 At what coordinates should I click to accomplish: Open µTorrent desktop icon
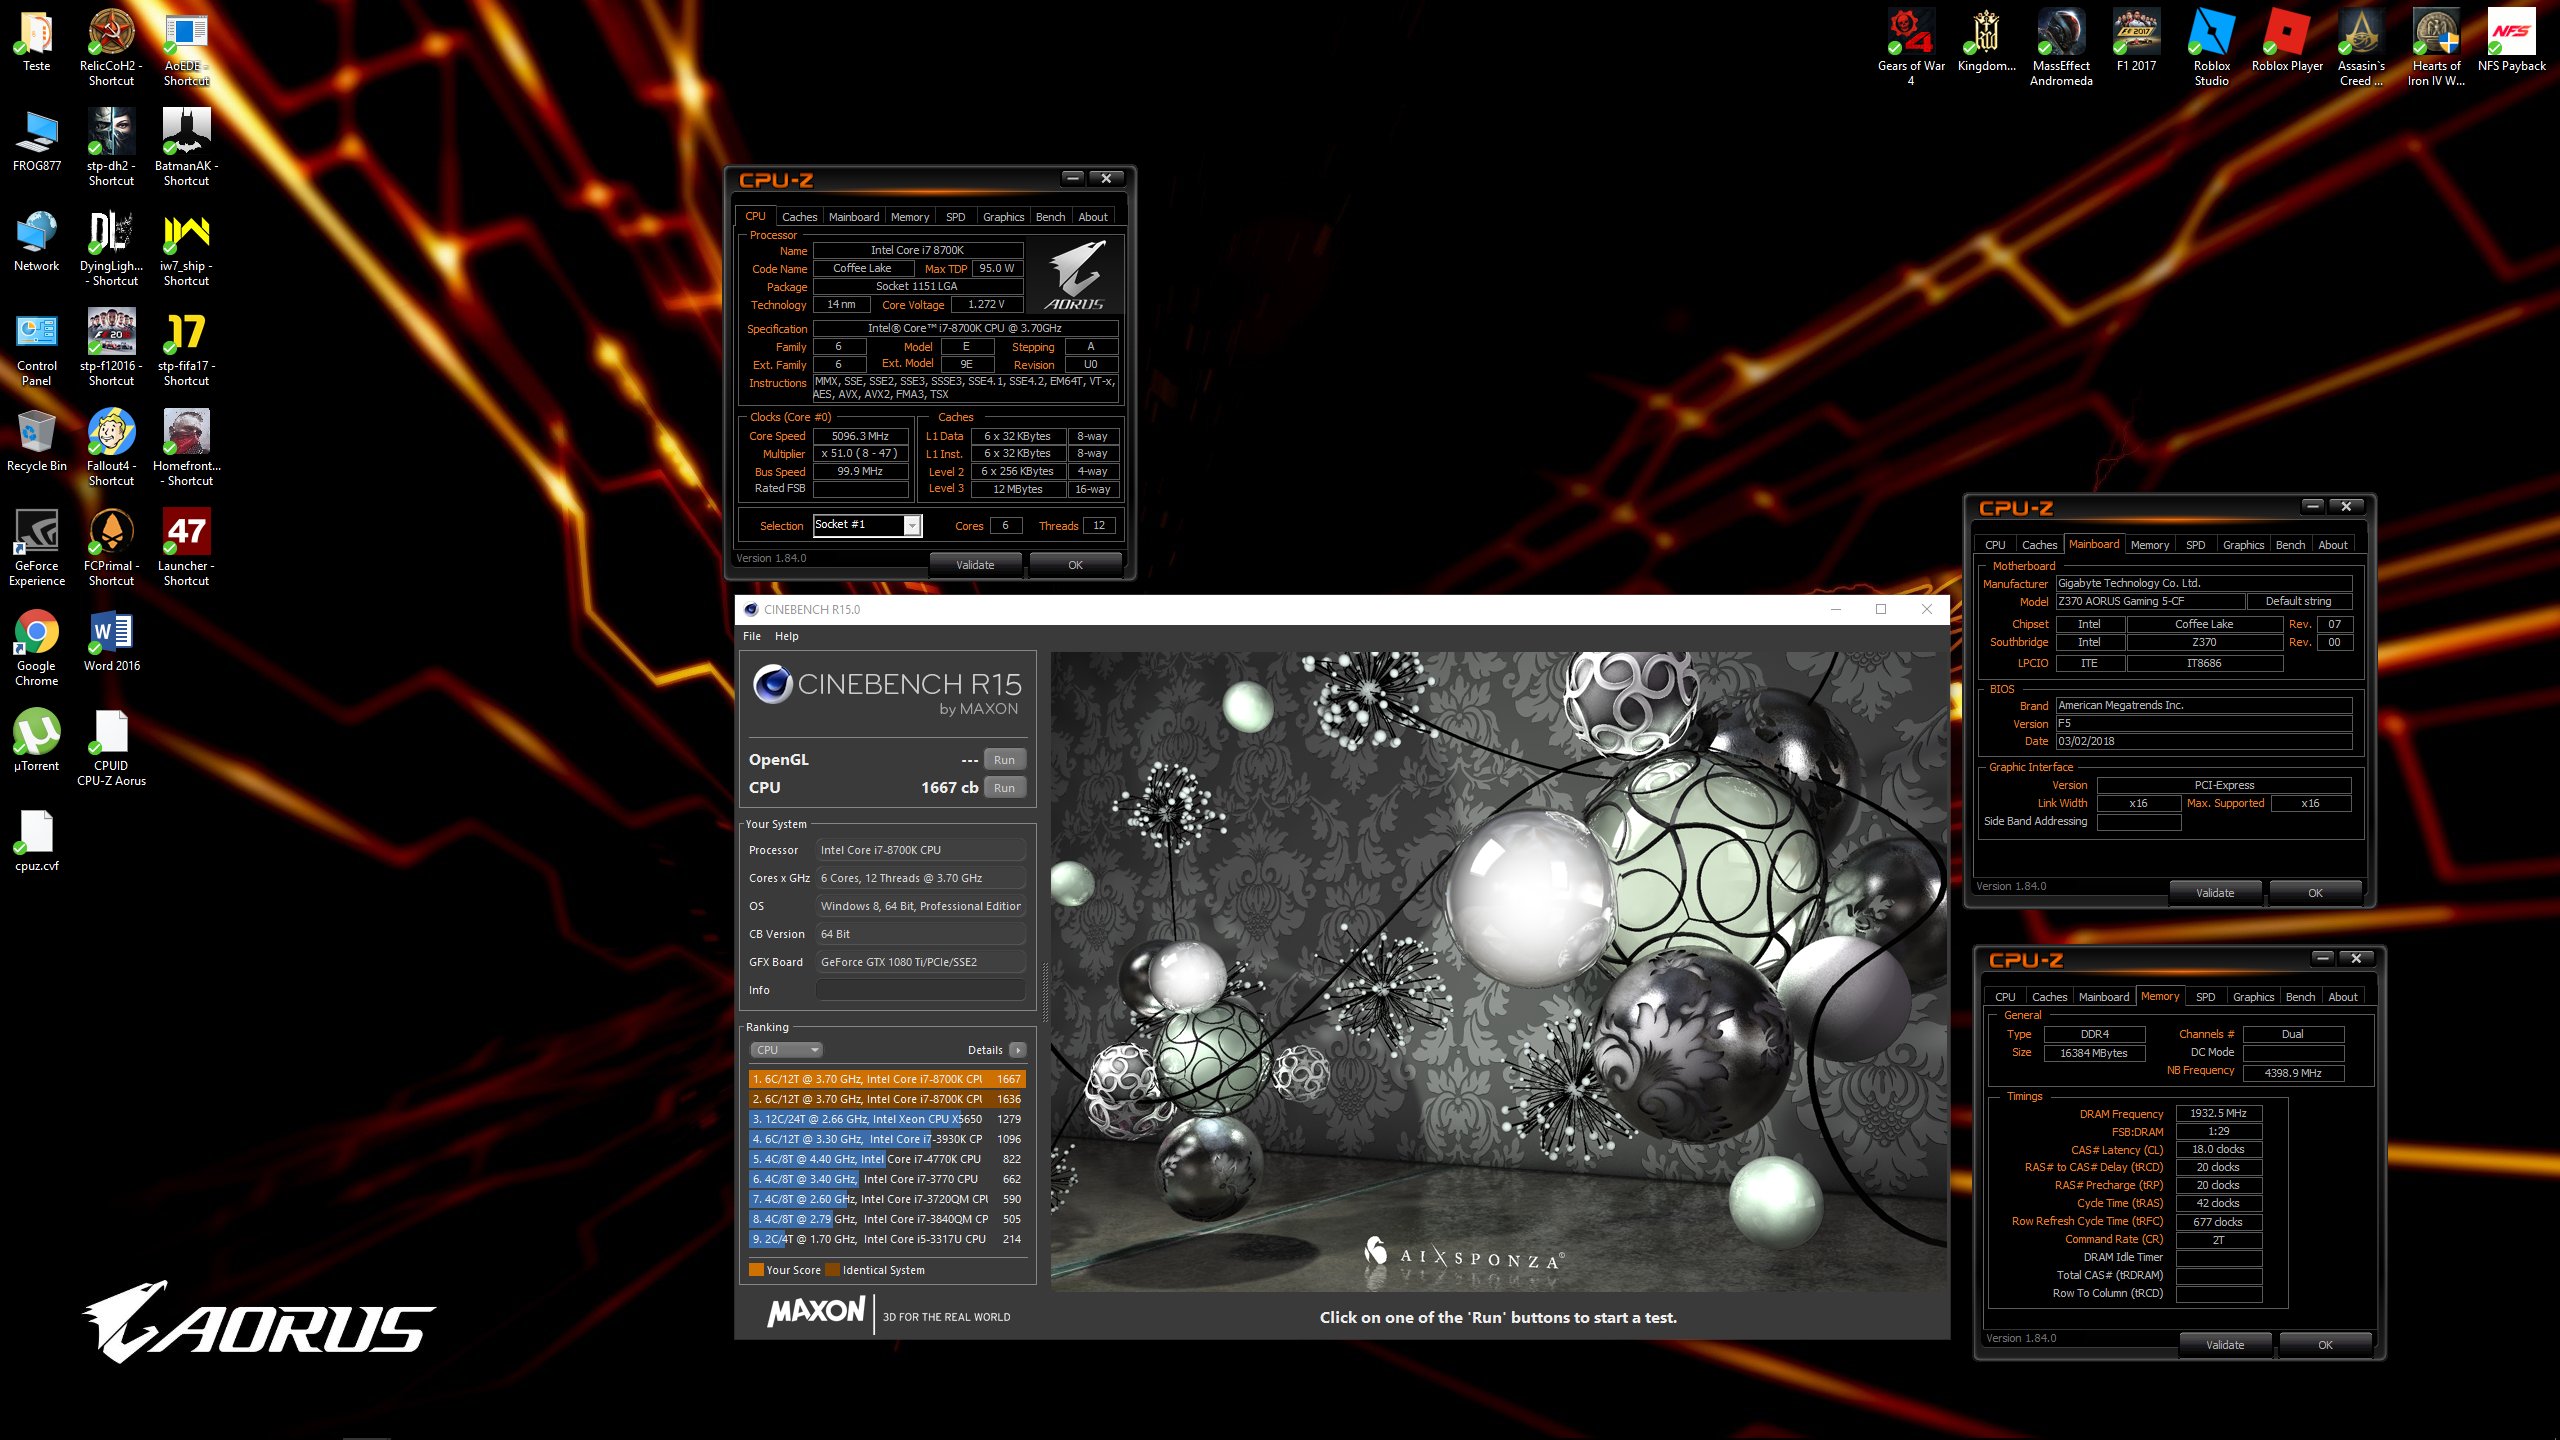coord(36,740)
